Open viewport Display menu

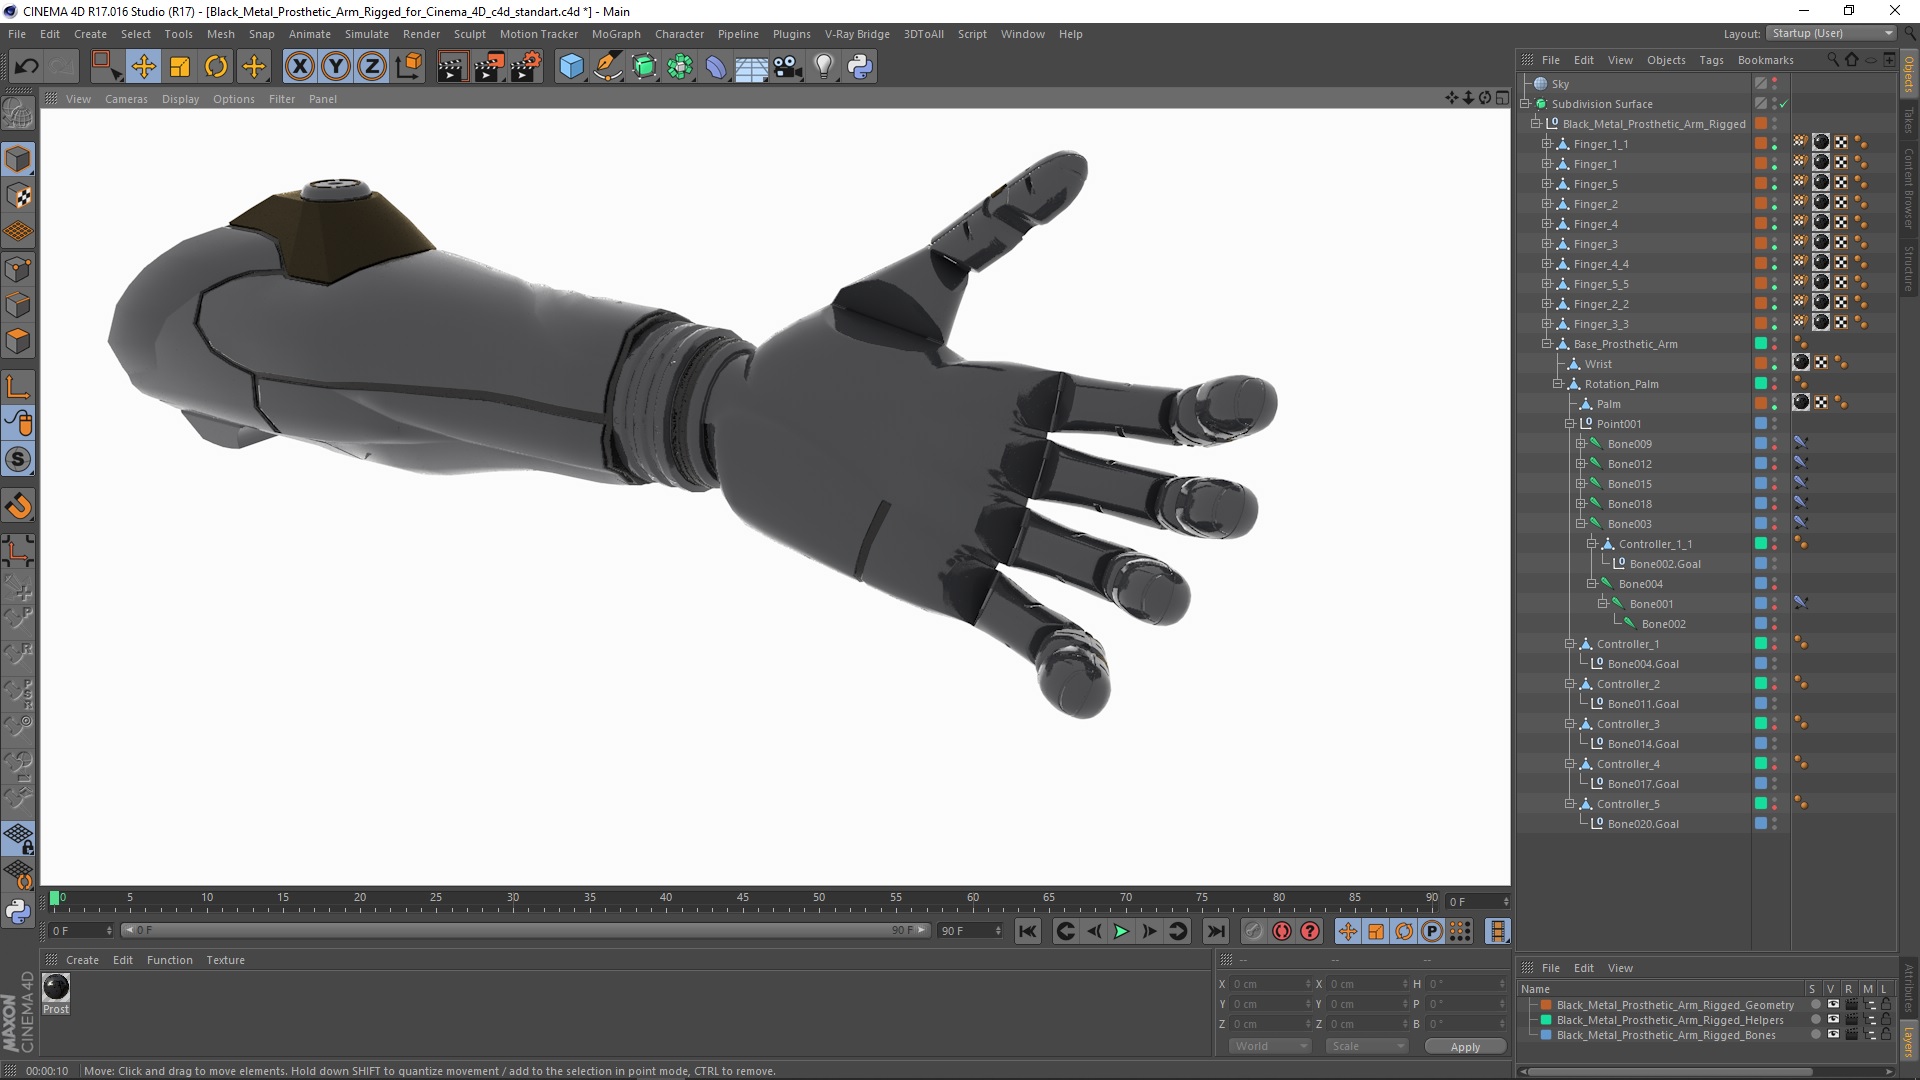point(180,99)
